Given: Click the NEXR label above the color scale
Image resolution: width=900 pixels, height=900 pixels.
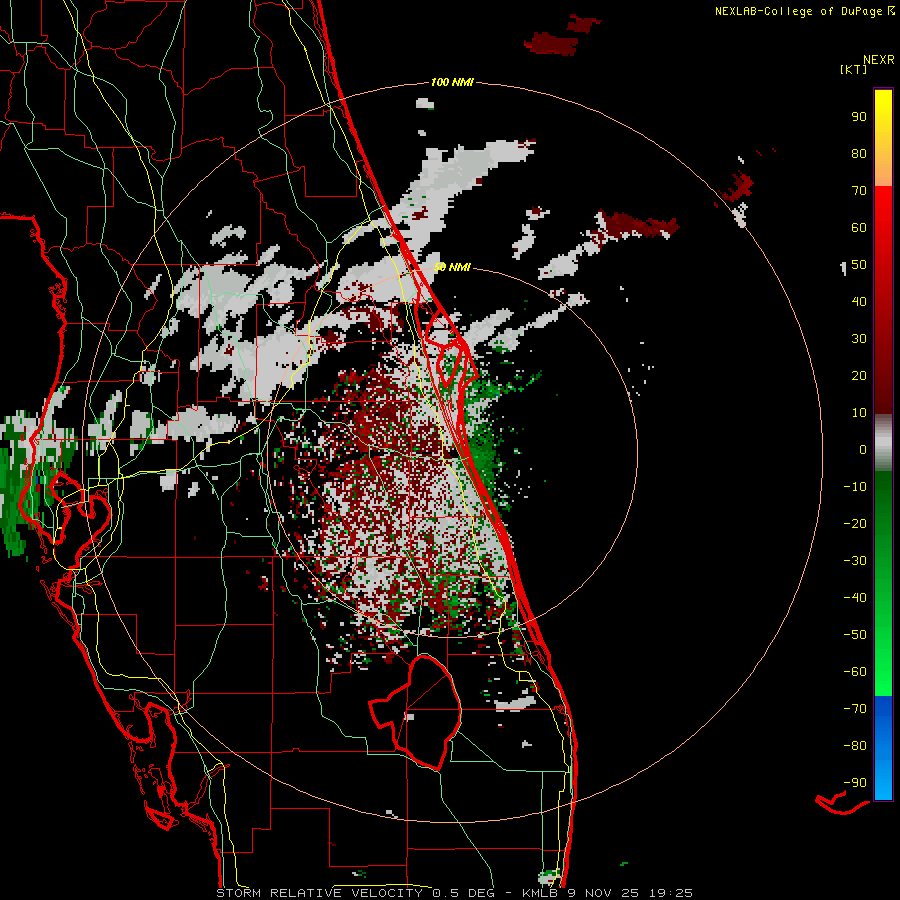Looking at the screenshot, I should (879, 60).
